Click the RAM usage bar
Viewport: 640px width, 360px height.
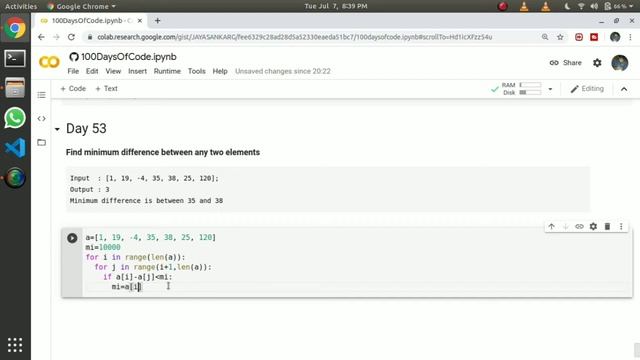[x=530, y=85]
